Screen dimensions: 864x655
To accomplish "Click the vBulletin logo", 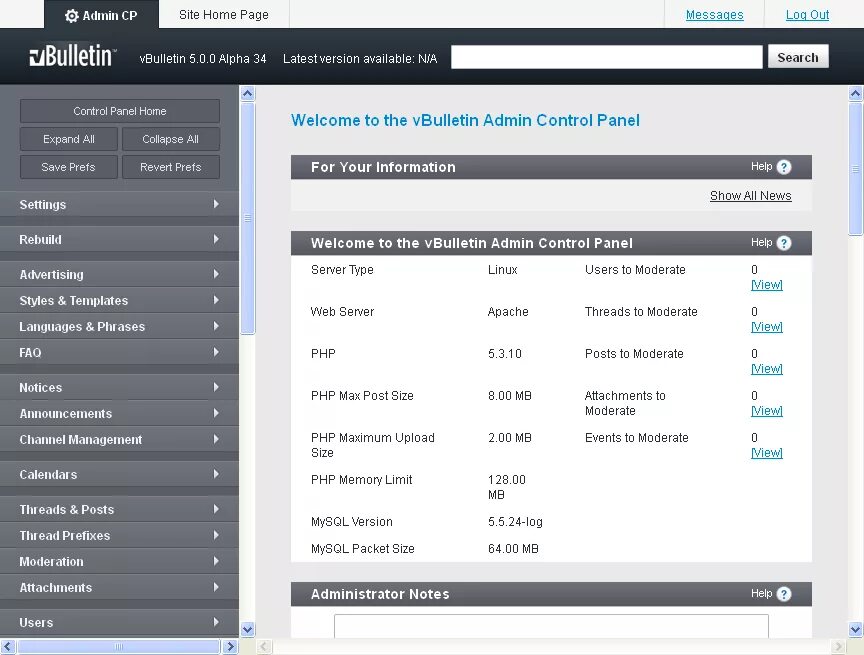I will pyautogui.click(x=73, y=56).
